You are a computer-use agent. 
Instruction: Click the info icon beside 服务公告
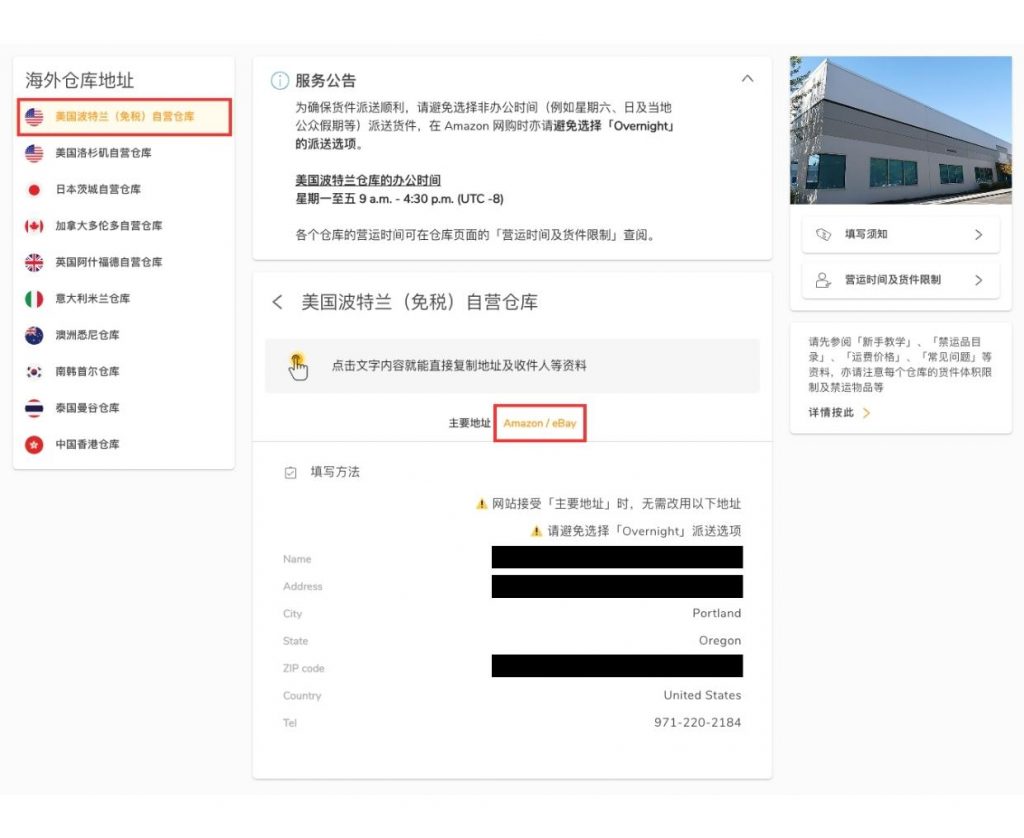click(x=280, y=81)
